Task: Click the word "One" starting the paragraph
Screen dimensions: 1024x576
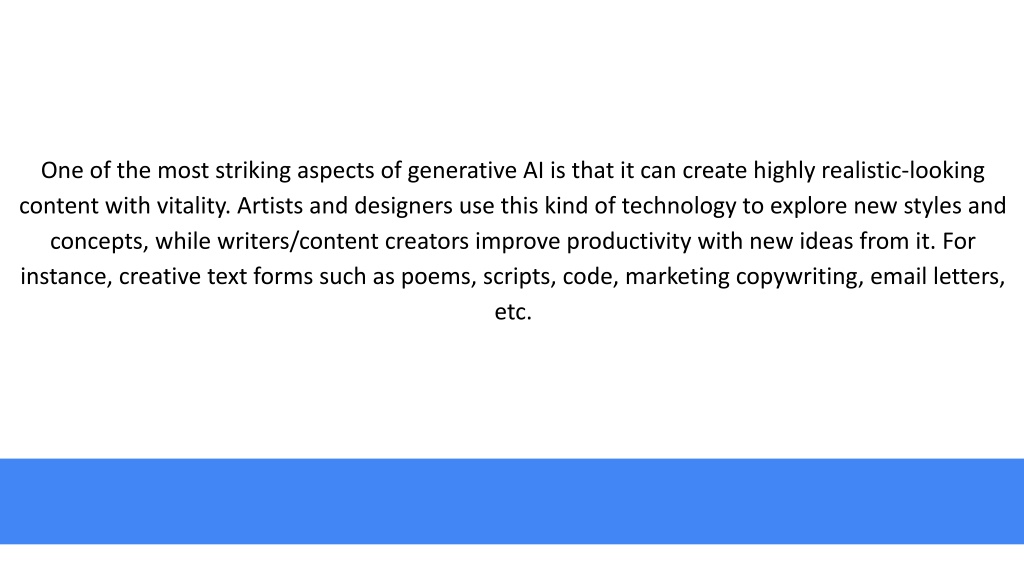Action: tap(62, 171)
